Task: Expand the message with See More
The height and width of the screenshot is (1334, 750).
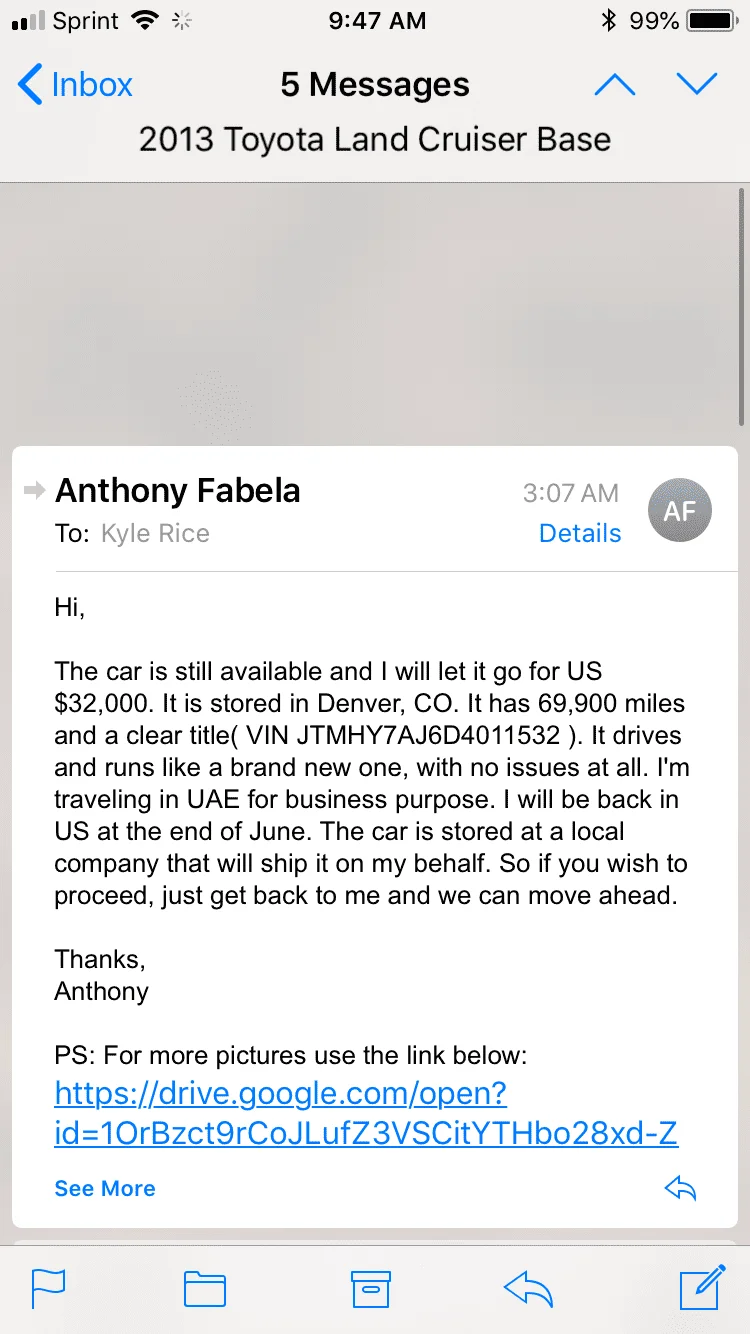Action: tap(105, 1188)
